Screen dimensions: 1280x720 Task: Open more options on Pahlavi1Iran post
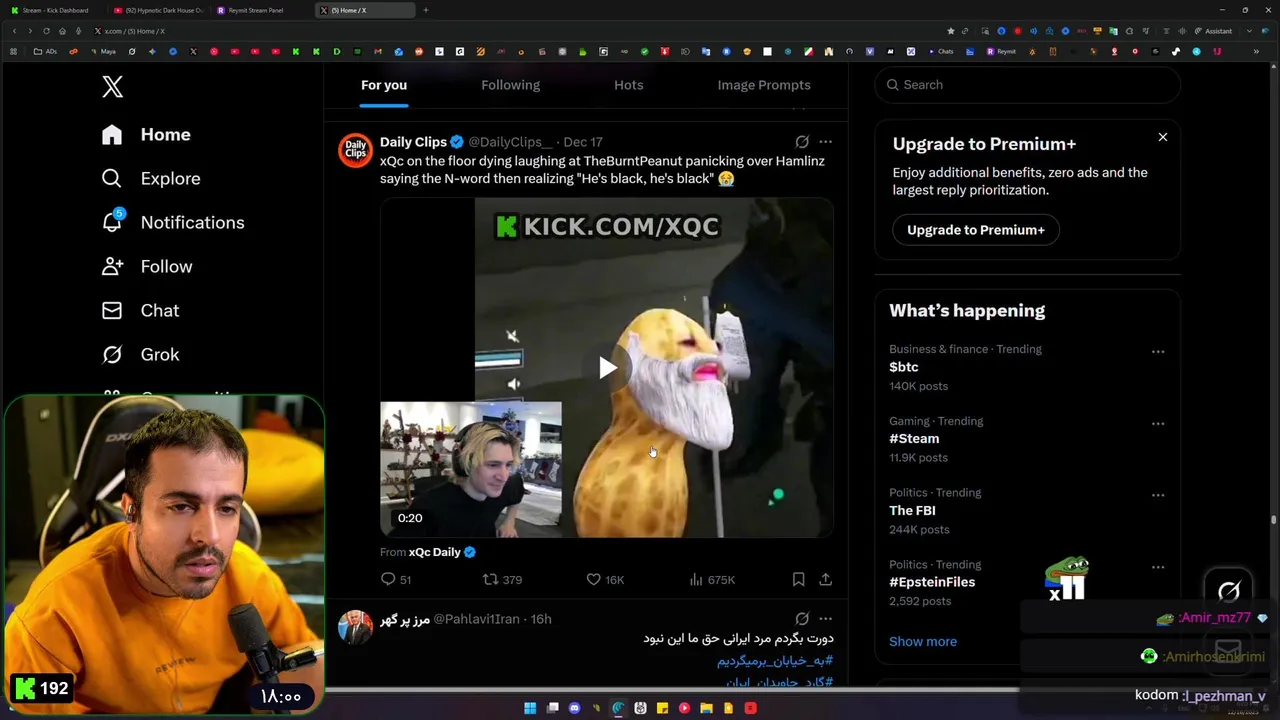pos(825,619)
